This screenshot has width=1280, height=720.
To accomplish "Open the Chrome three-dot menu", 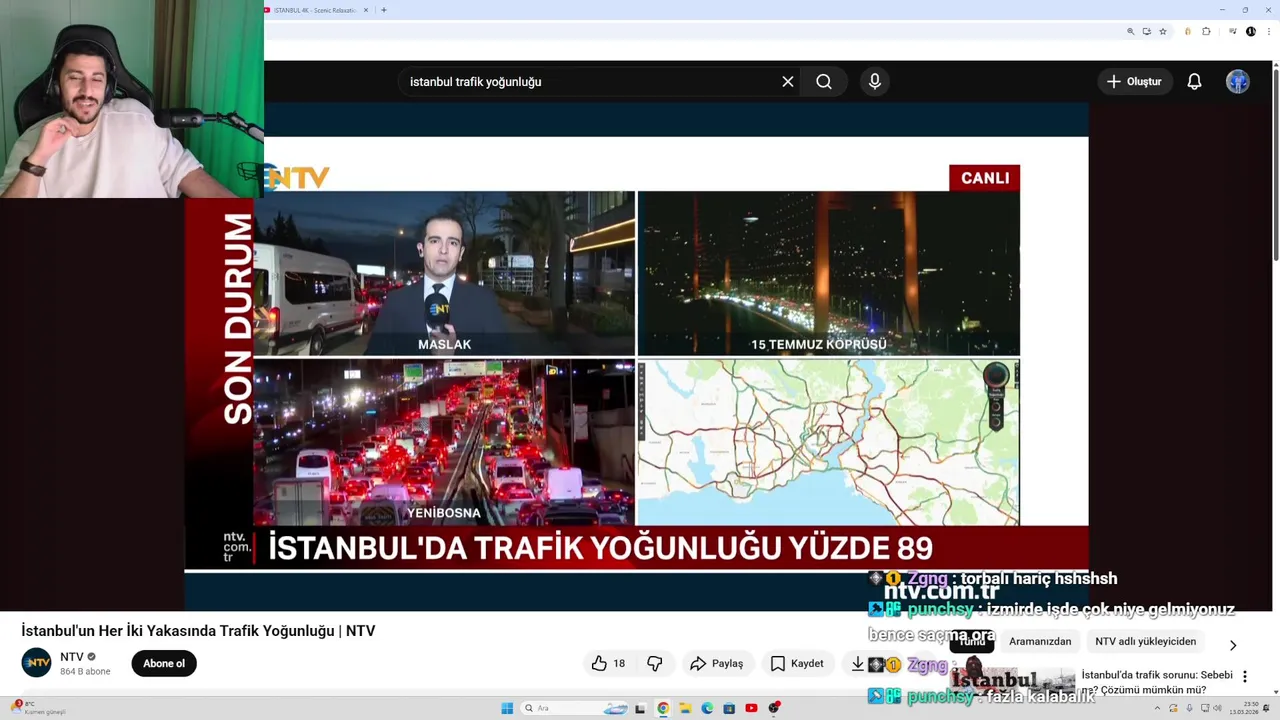I will (1269, 32).
